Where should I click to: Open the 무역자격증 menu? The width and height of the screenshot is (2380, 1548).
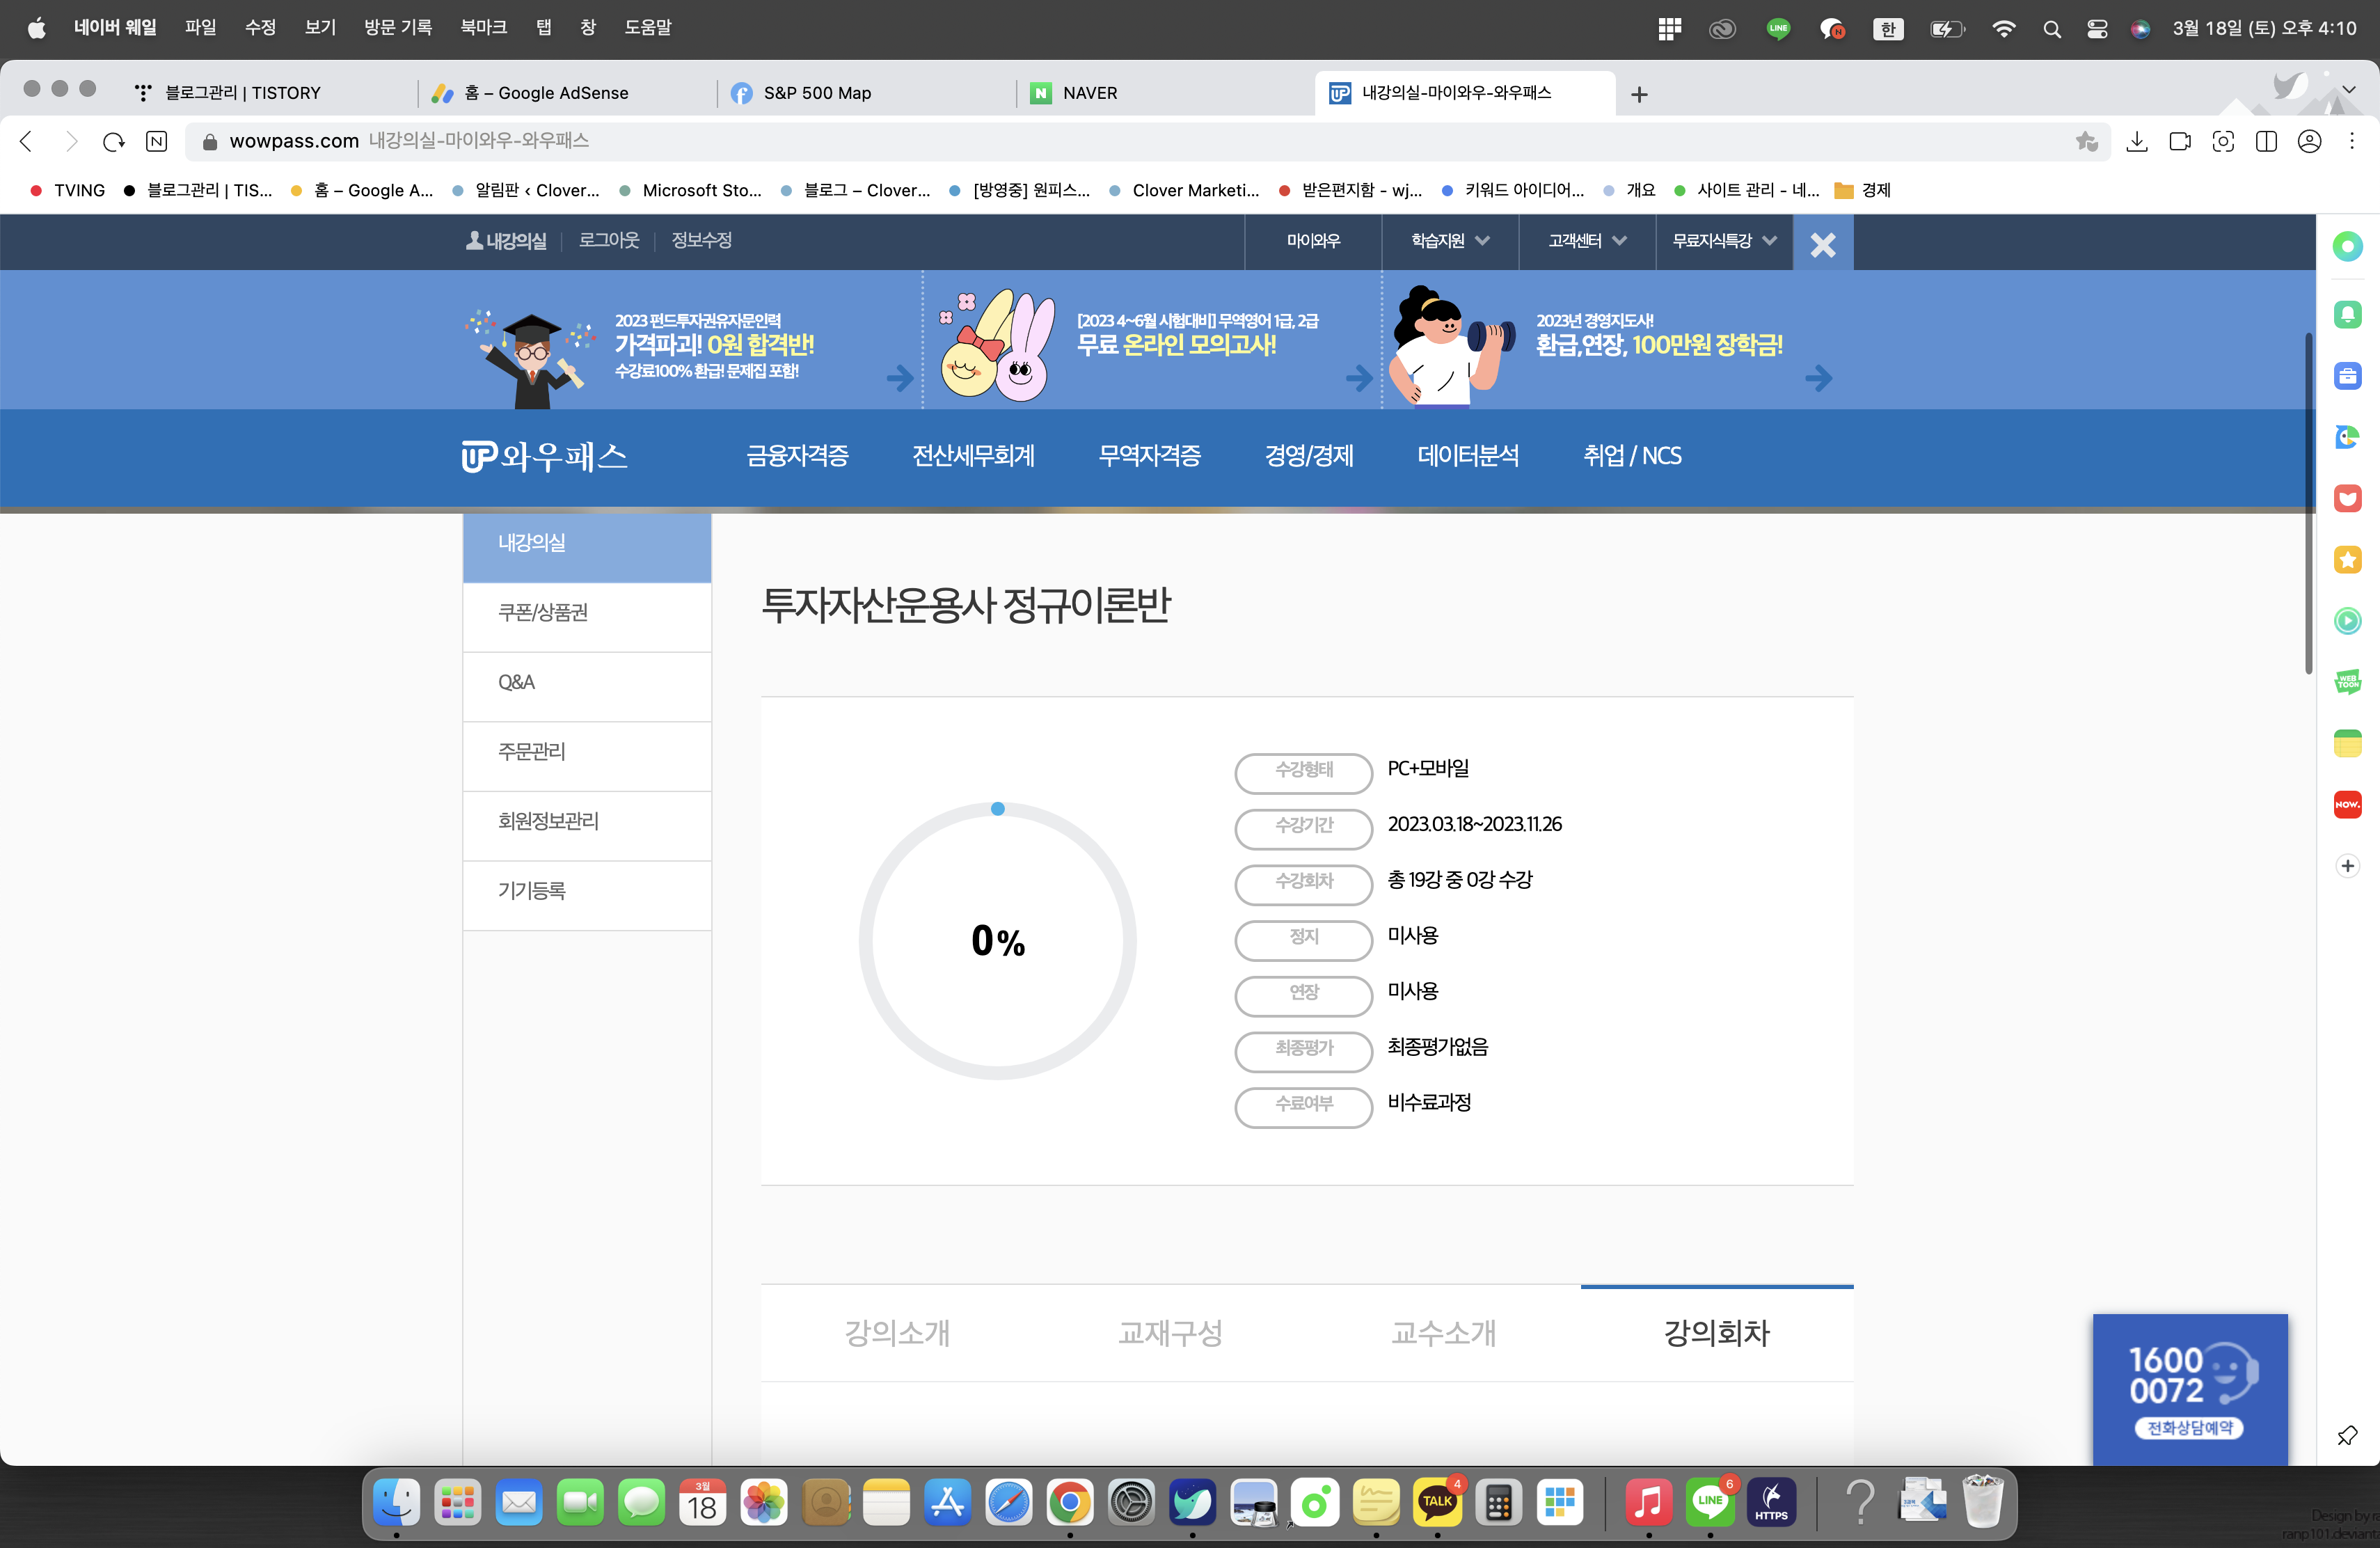click(x=1149, y=456)
